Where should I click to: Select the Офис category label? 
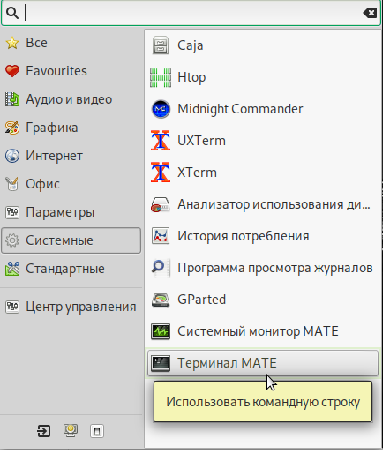(42, 184)
